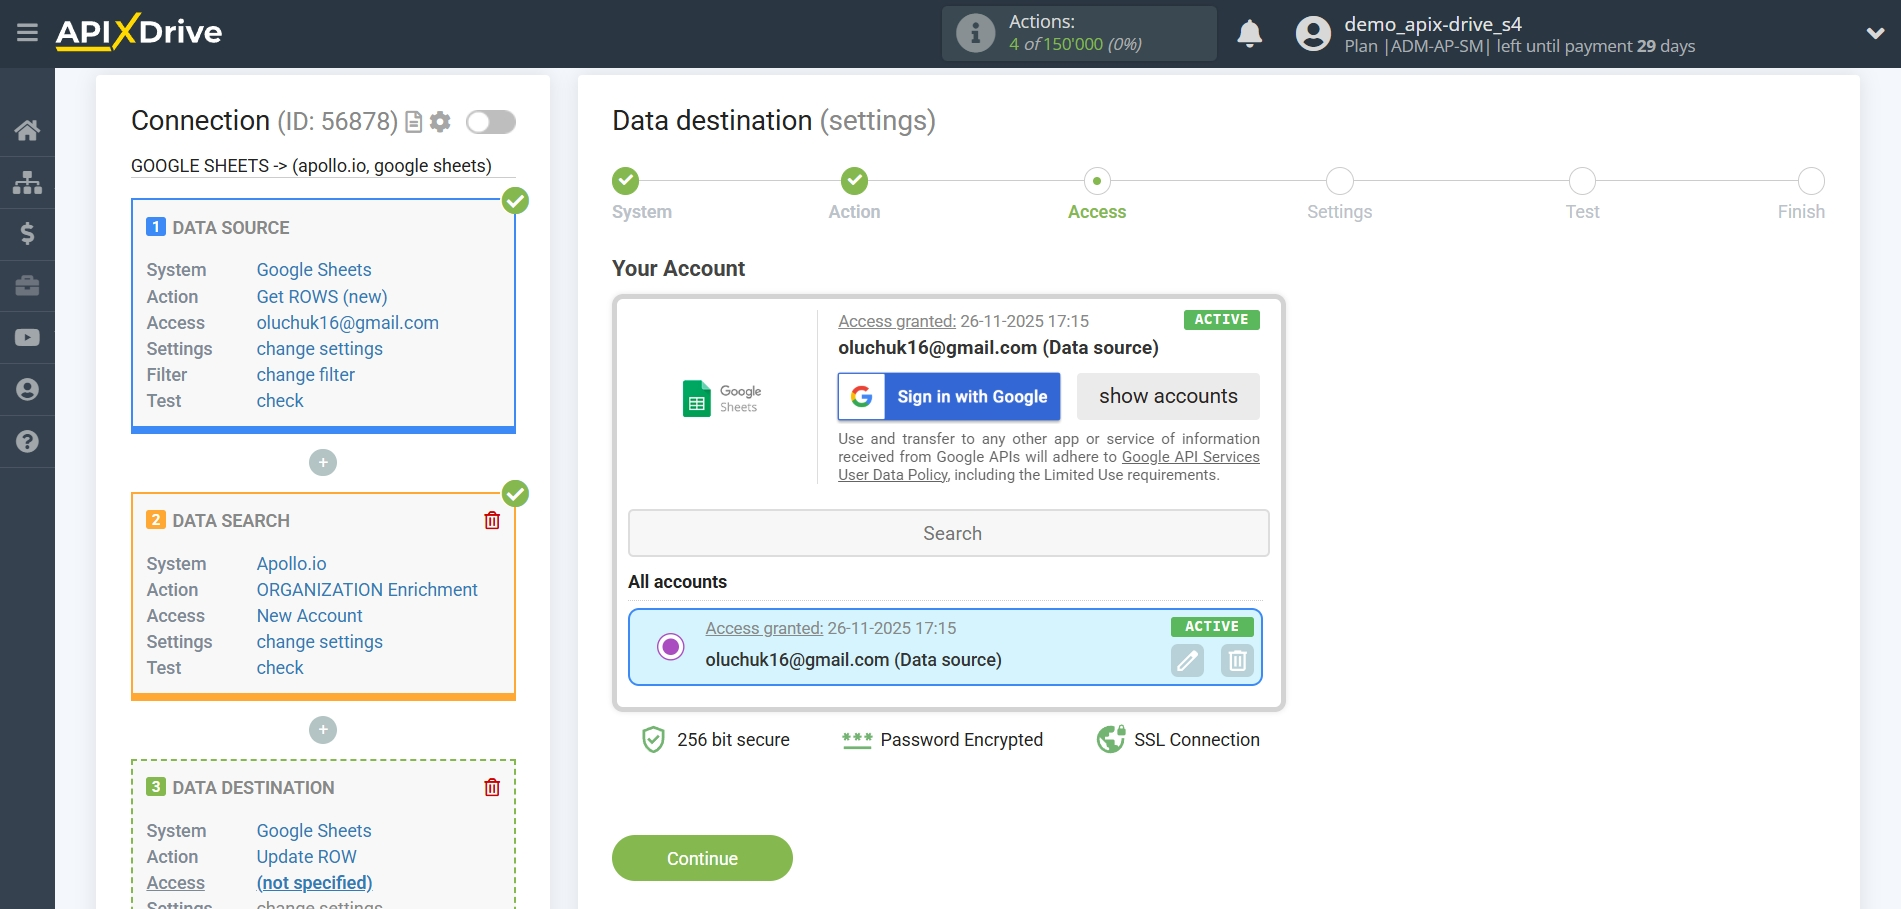The height and width of the screenshot is (909, 1901).
Task: Open the billing dollar icon in sidebar
Action: coord(27,234)
